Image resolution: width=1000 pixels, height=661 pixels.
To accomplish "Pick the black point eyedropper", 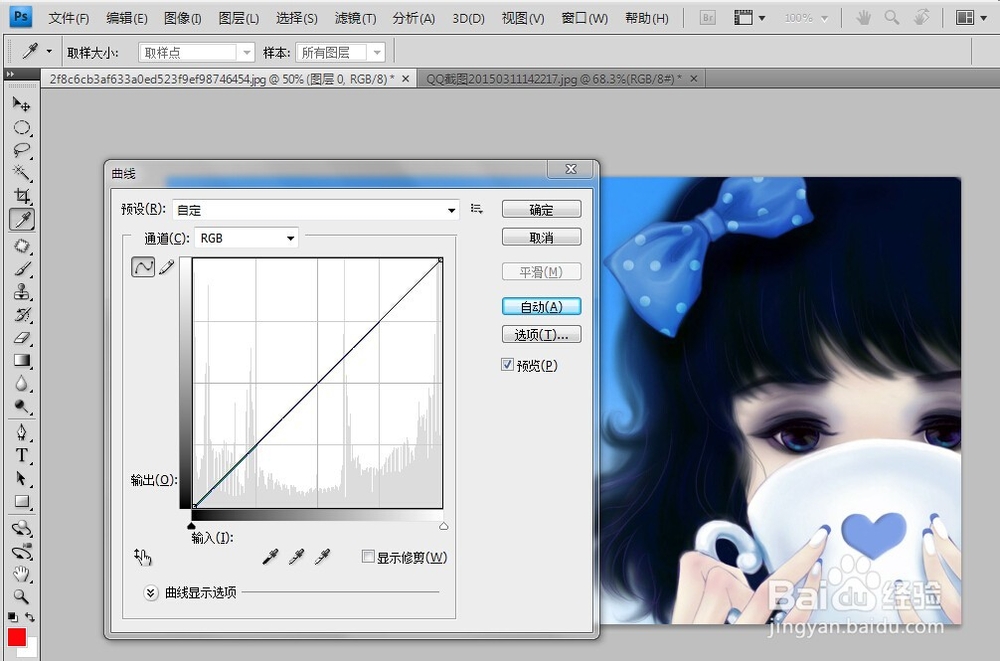I will tap(270, 557).
